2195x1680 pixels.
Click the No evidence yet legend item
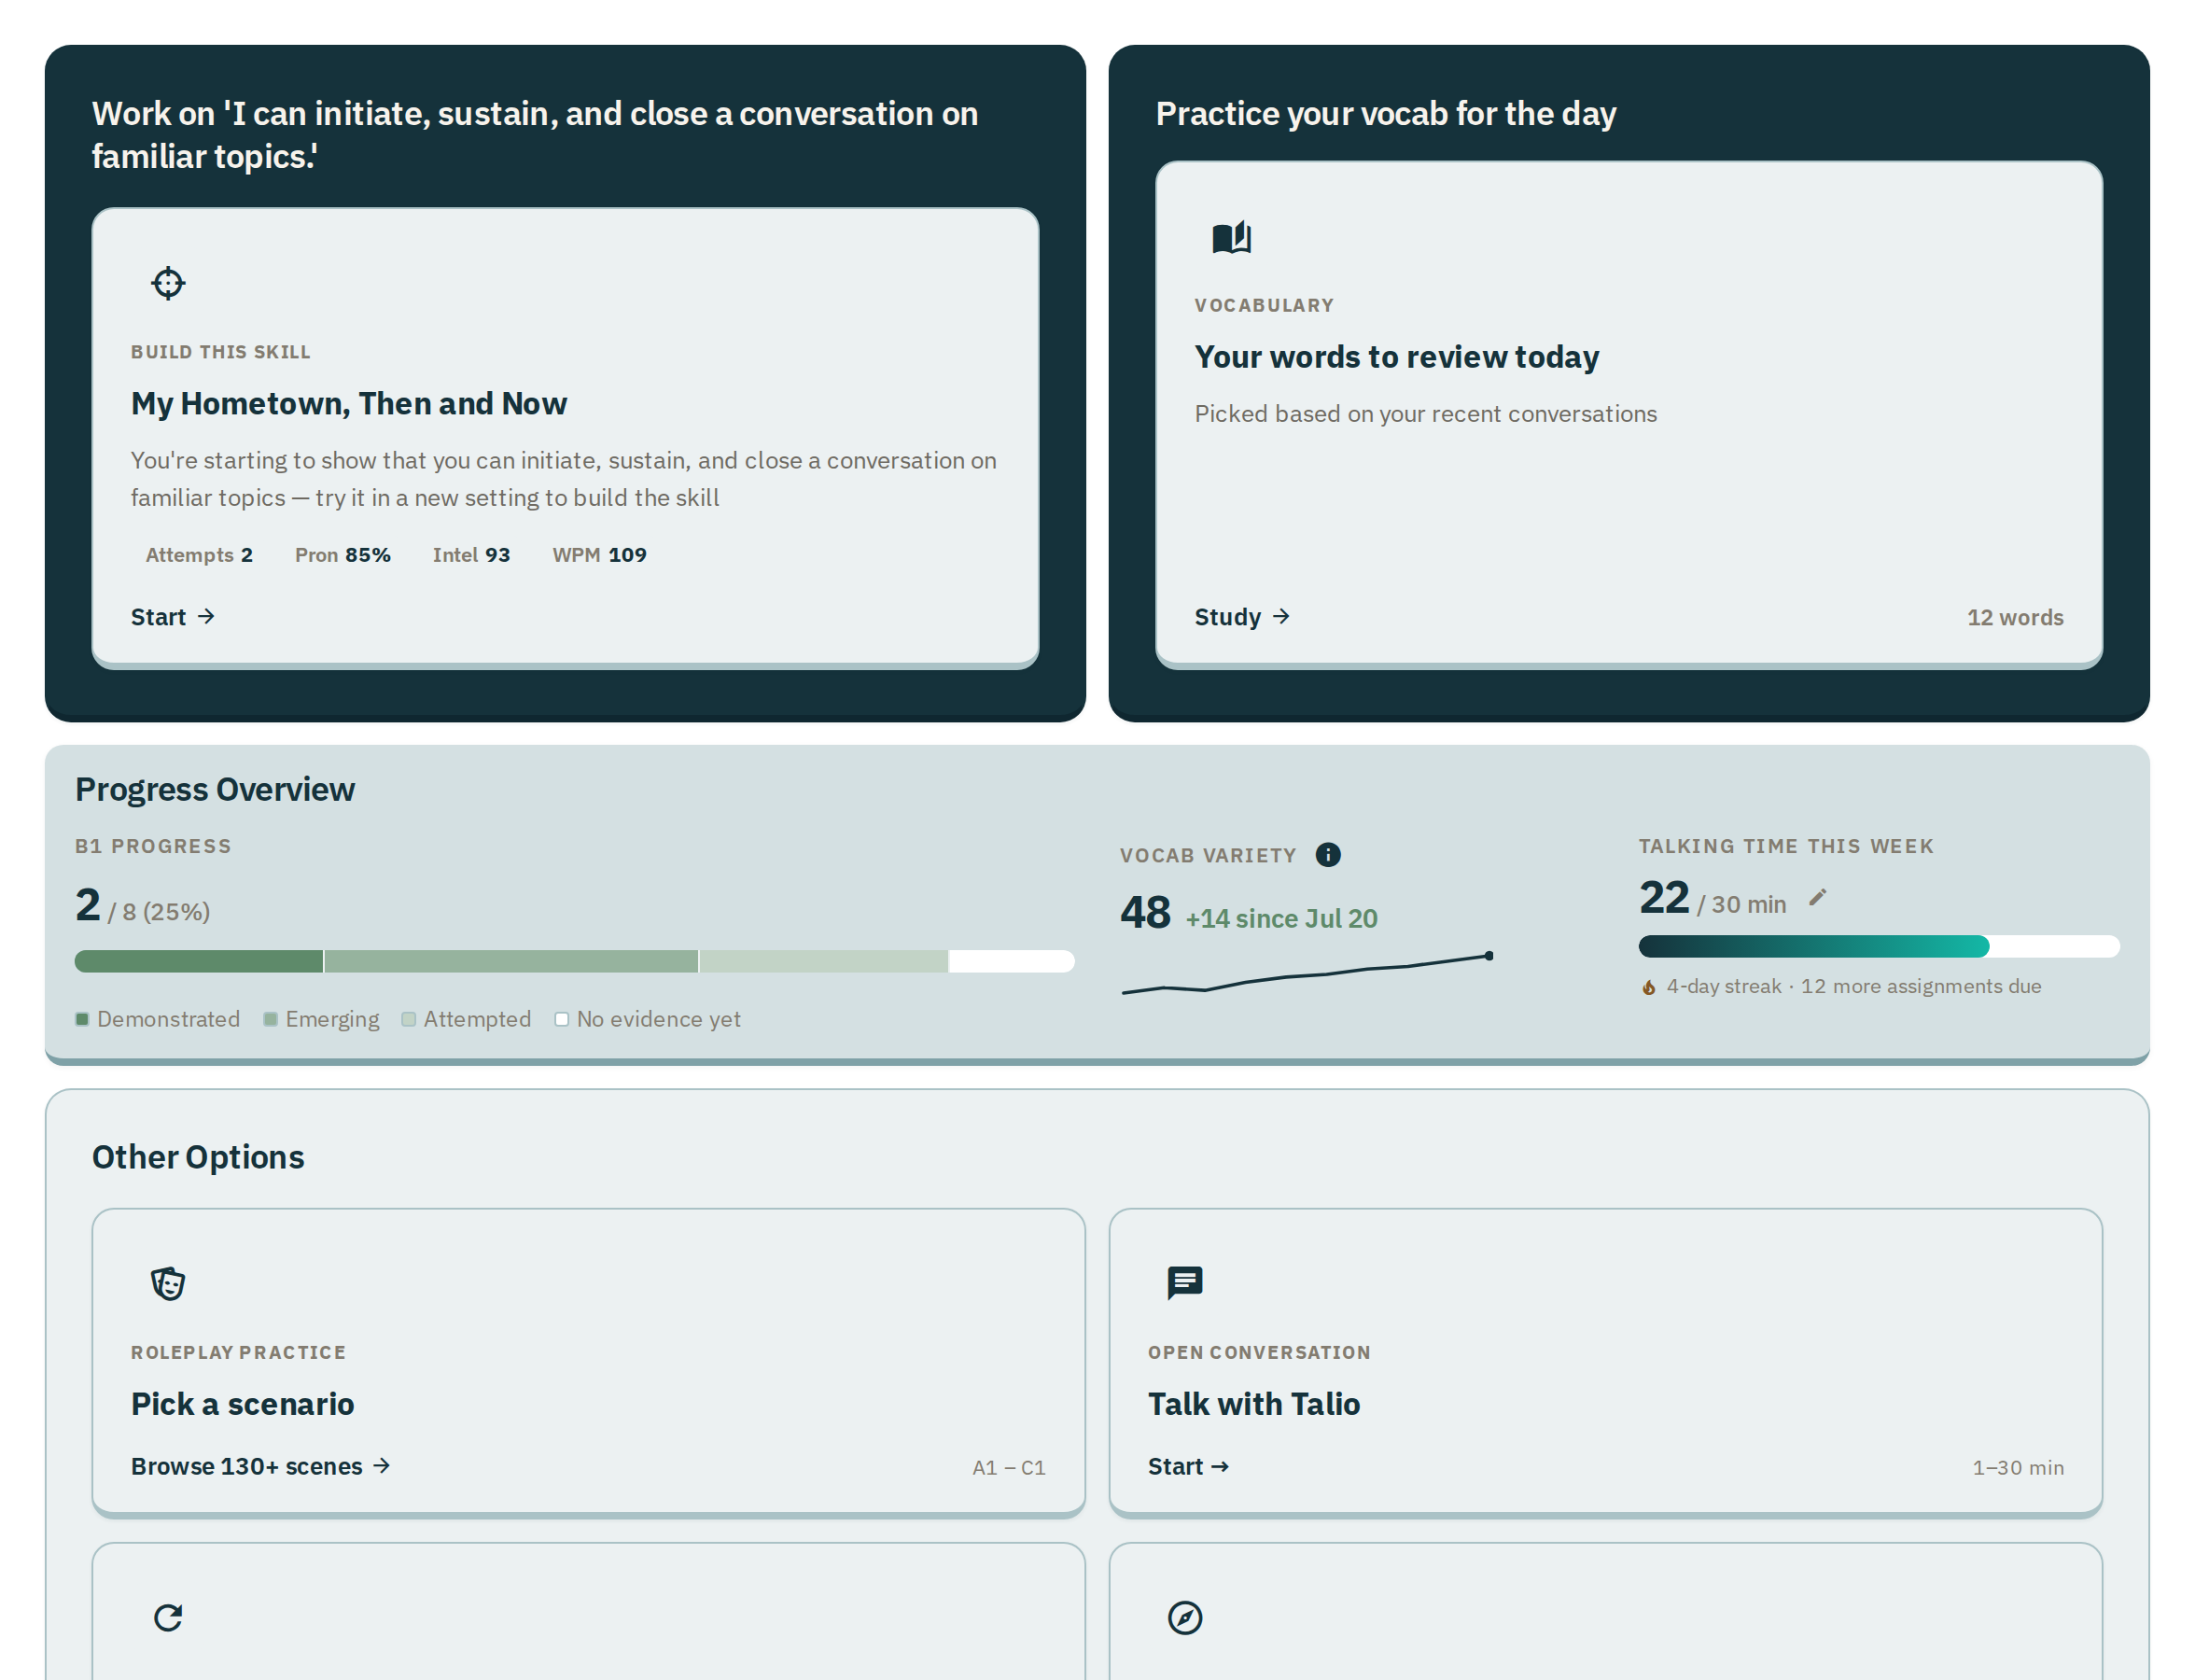click(648, 1019)
